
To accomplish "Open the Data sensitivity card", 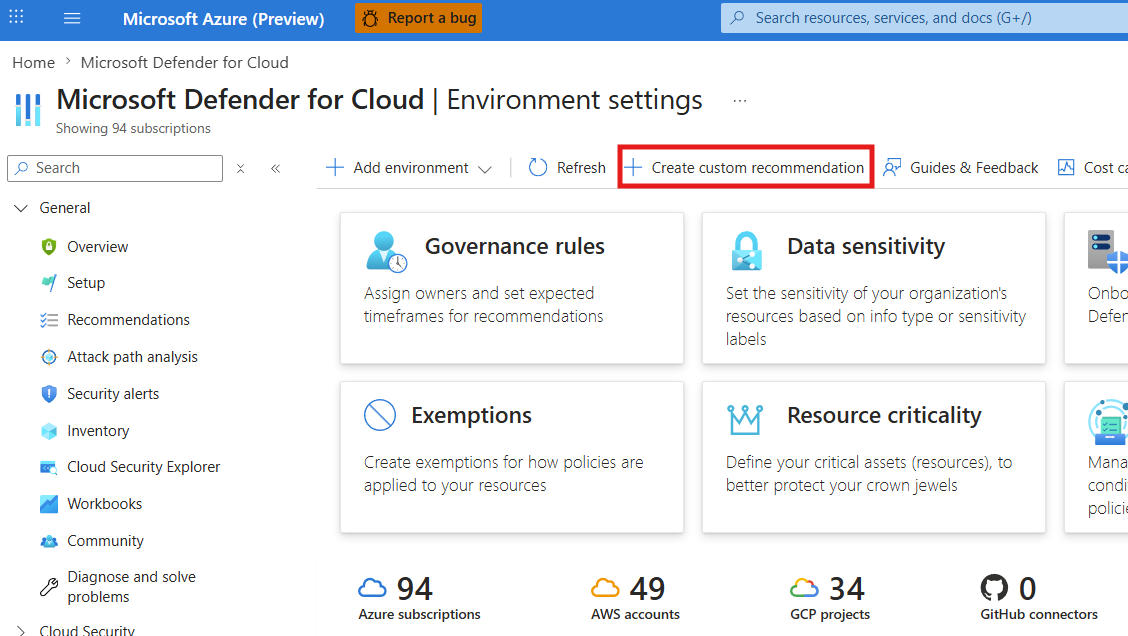I will (x=873, y=288).
